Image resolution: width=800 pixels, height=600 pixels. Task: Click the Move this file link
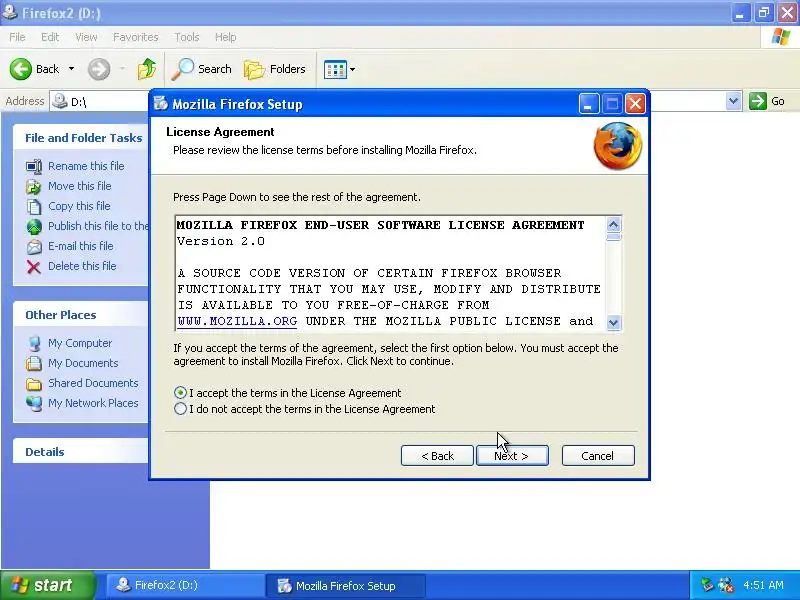pos(80,186)
